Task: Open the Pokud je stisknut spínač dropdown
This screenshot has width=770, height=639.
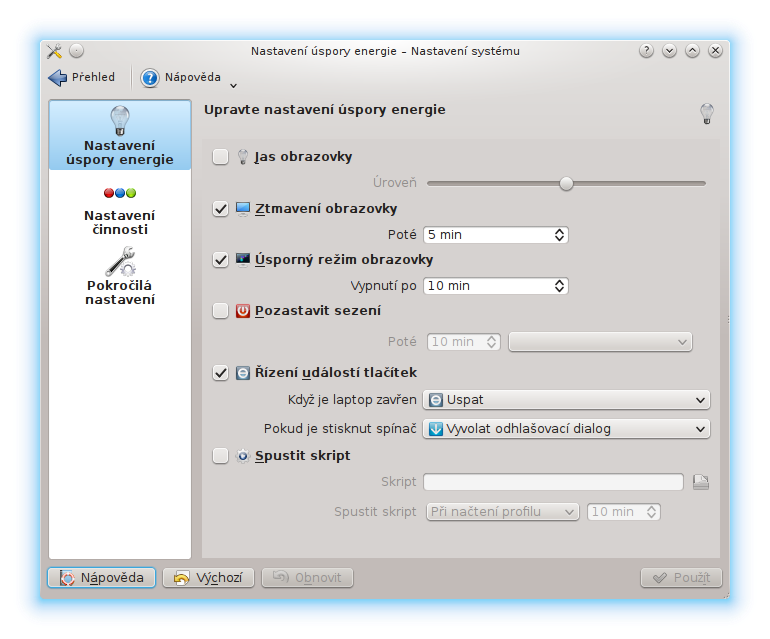Action: [x=566, y=429]
